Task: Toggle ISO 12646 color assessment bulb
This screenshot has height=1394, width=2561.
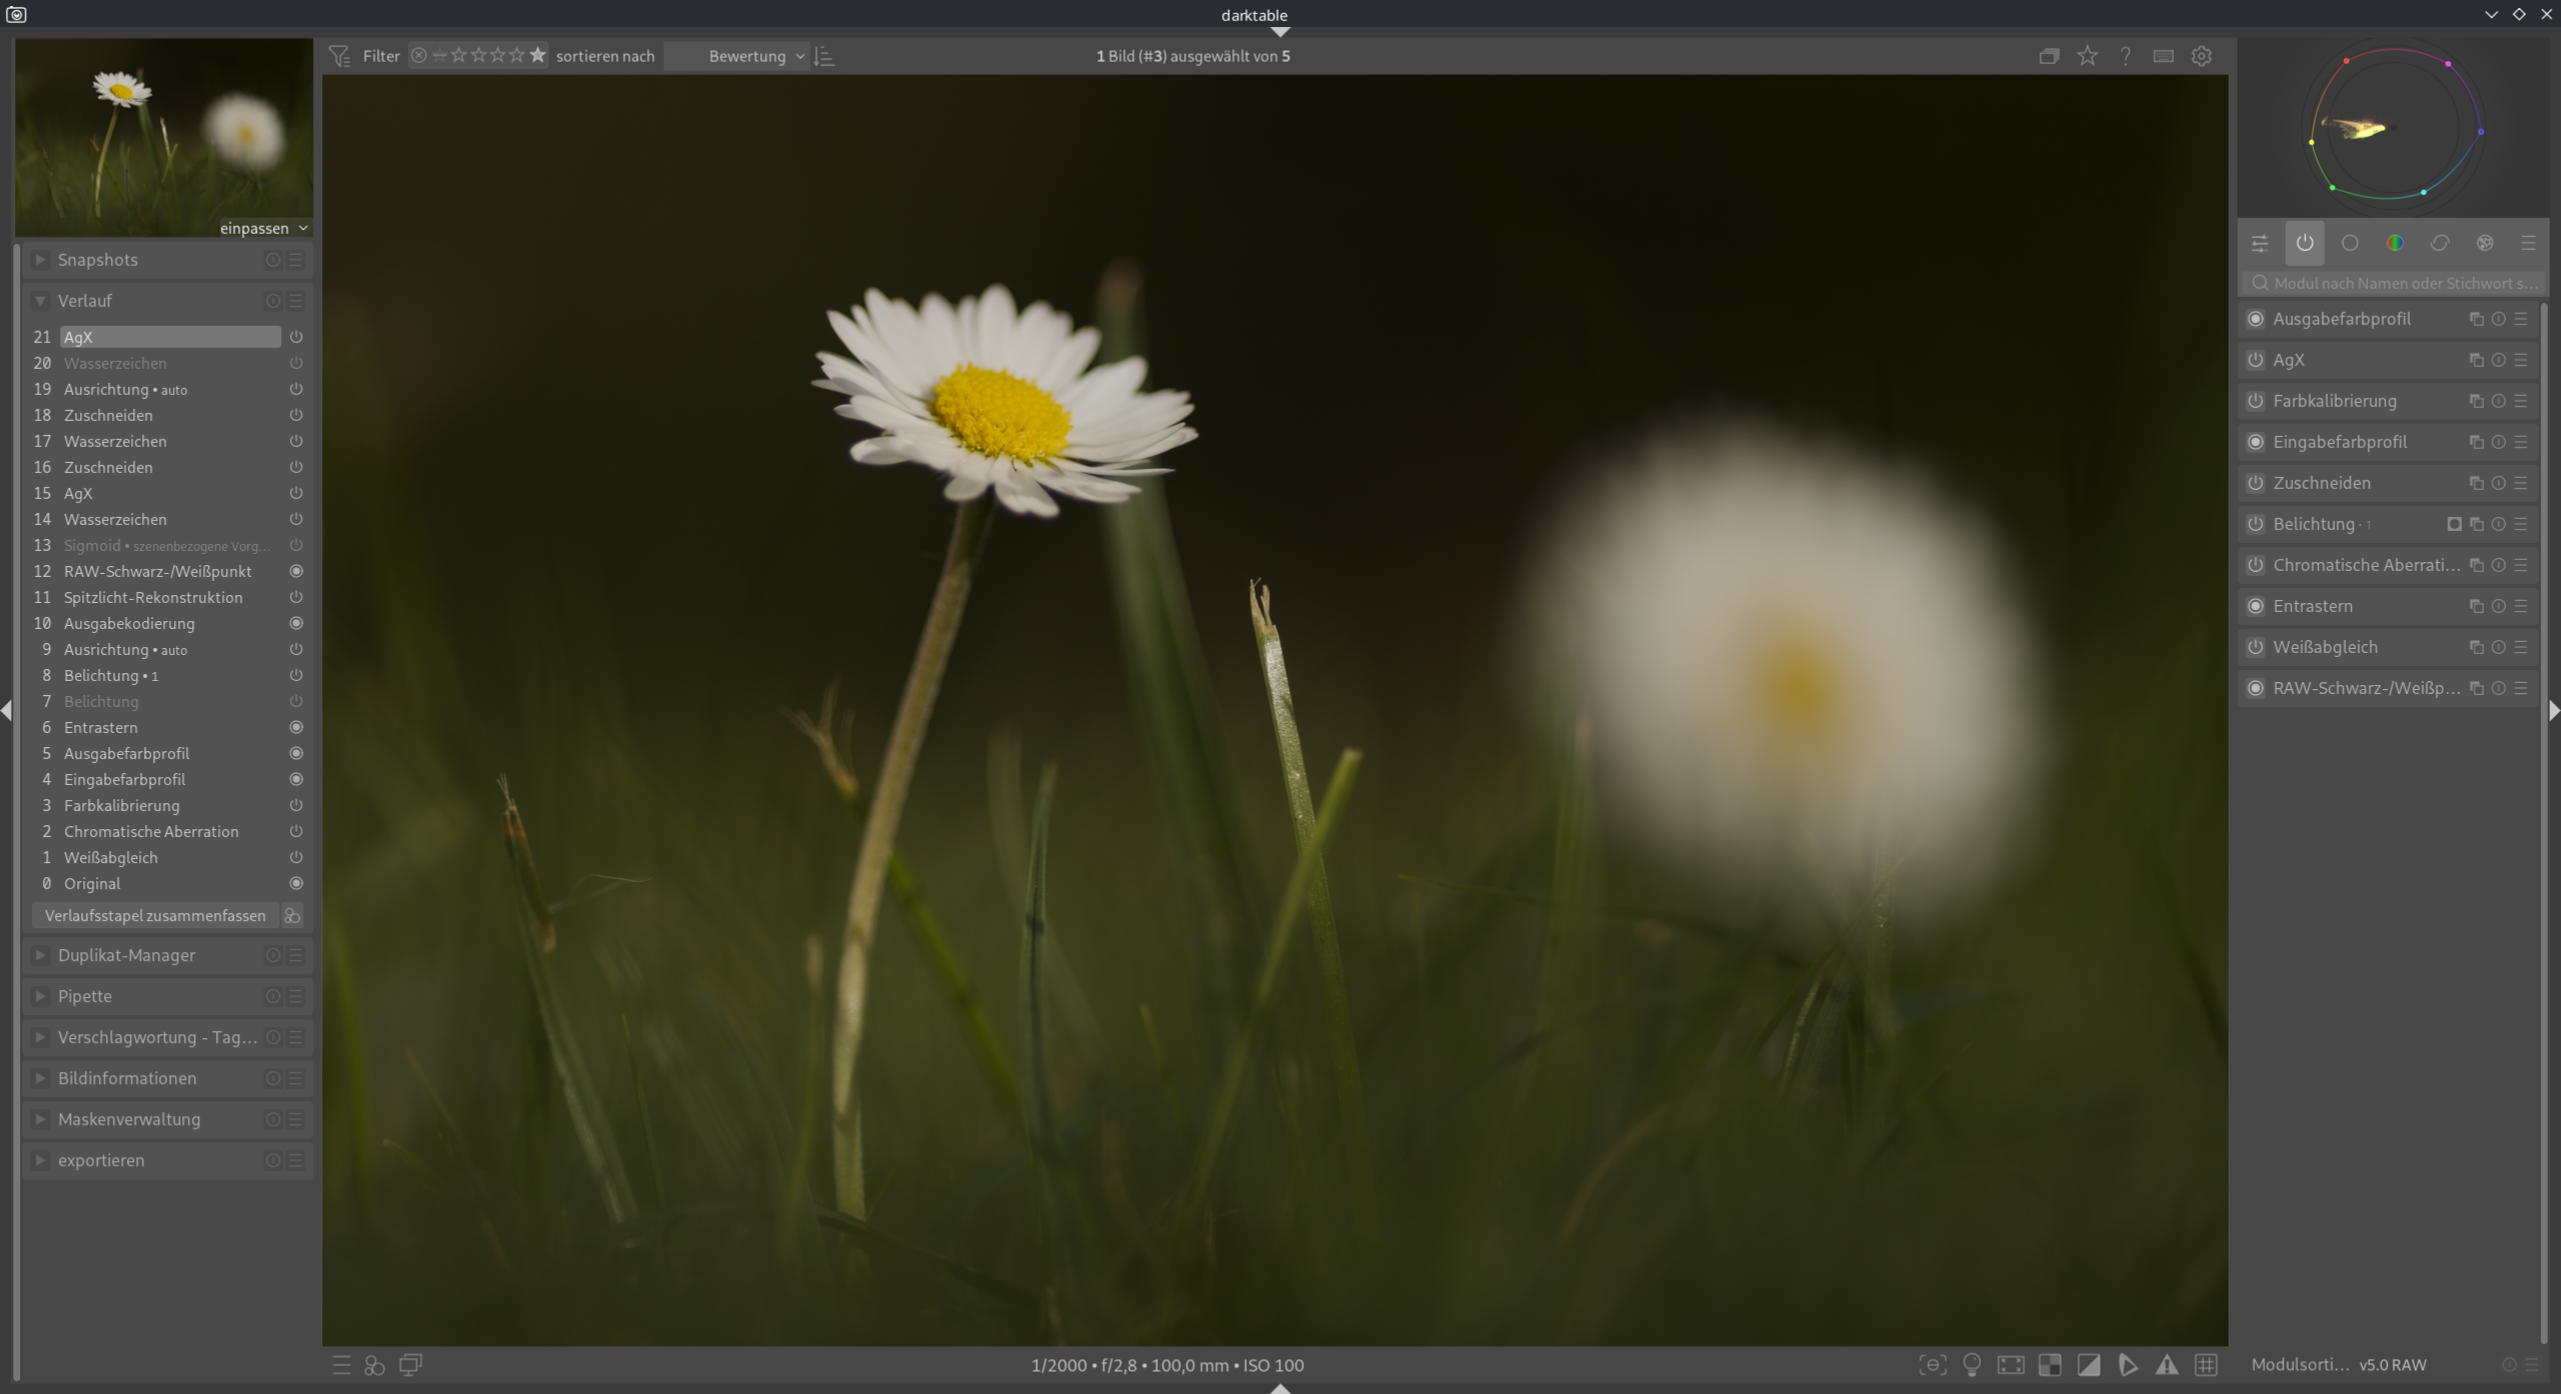Action: pos(1971,1365)
